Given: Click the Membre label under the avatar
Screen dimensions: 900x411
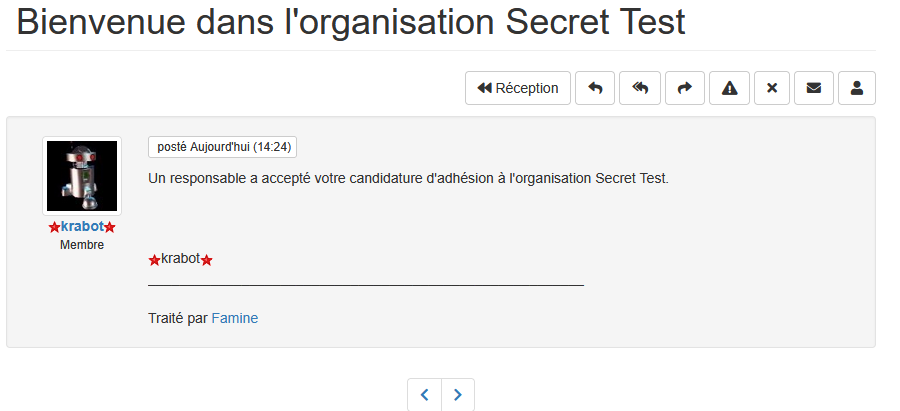Looking at the screenshot, I should (82, 245).
